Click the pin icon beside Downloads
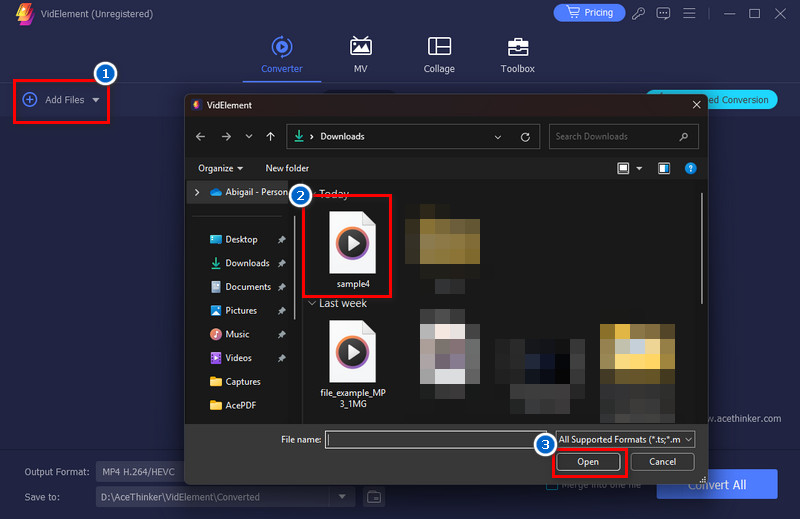 tap(282, 263)
